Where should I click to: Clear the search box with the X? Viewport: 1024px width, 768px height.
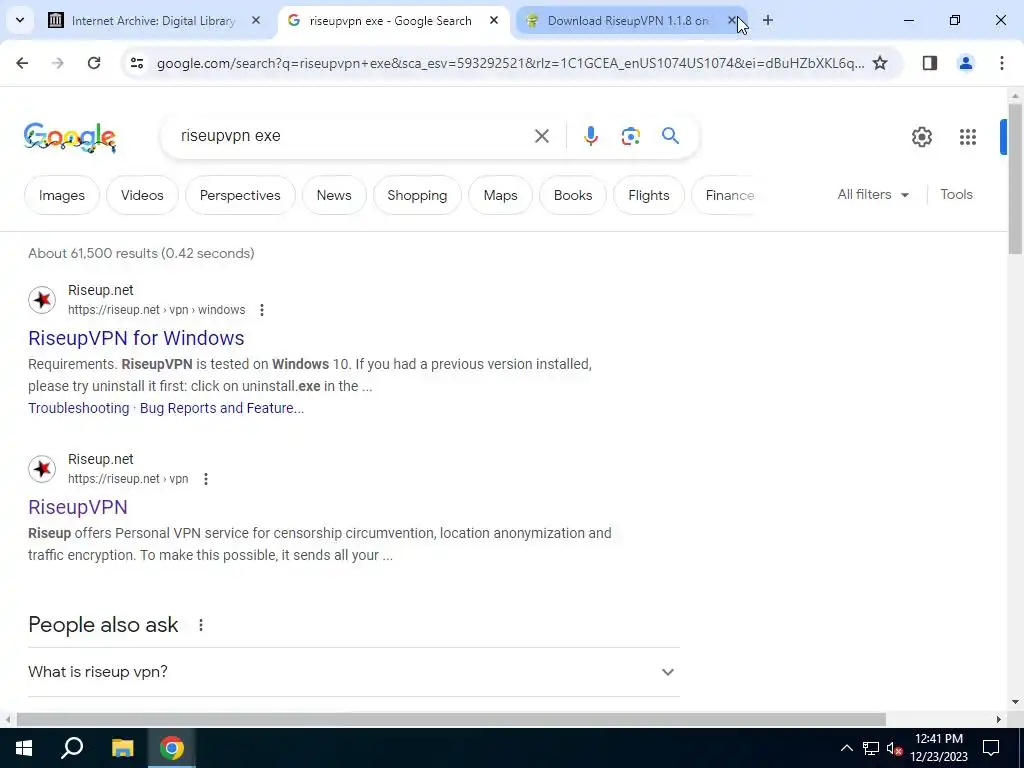point(541,136)
